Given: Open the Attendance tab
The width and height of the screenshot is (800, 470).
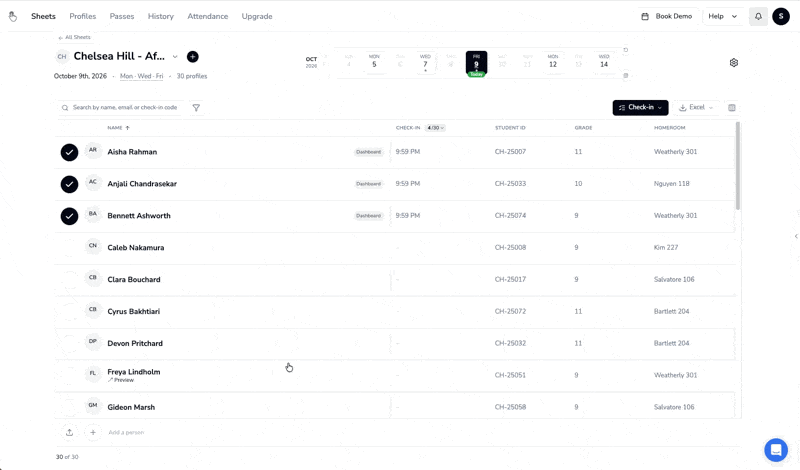Looking at the screenshot, I should 208,16.
